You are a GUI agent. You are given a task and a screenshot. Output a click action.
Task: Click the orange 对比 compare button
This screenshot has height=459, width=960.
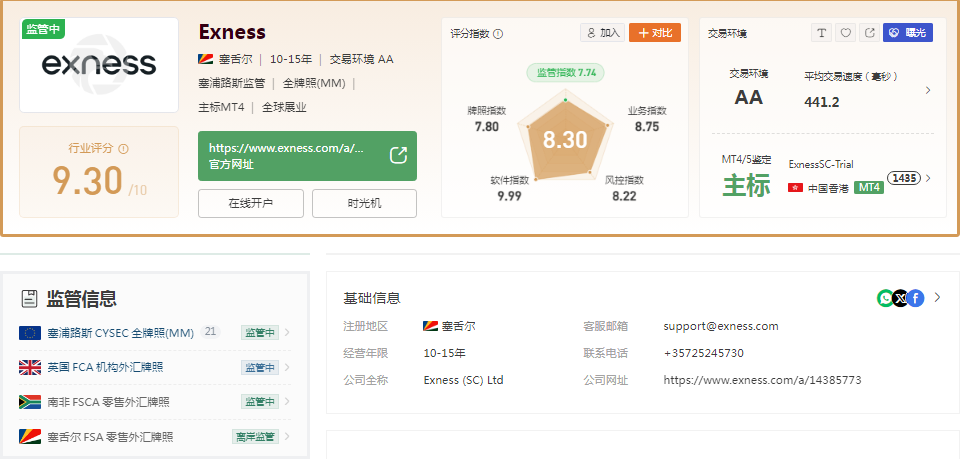[x=654, y=33]
